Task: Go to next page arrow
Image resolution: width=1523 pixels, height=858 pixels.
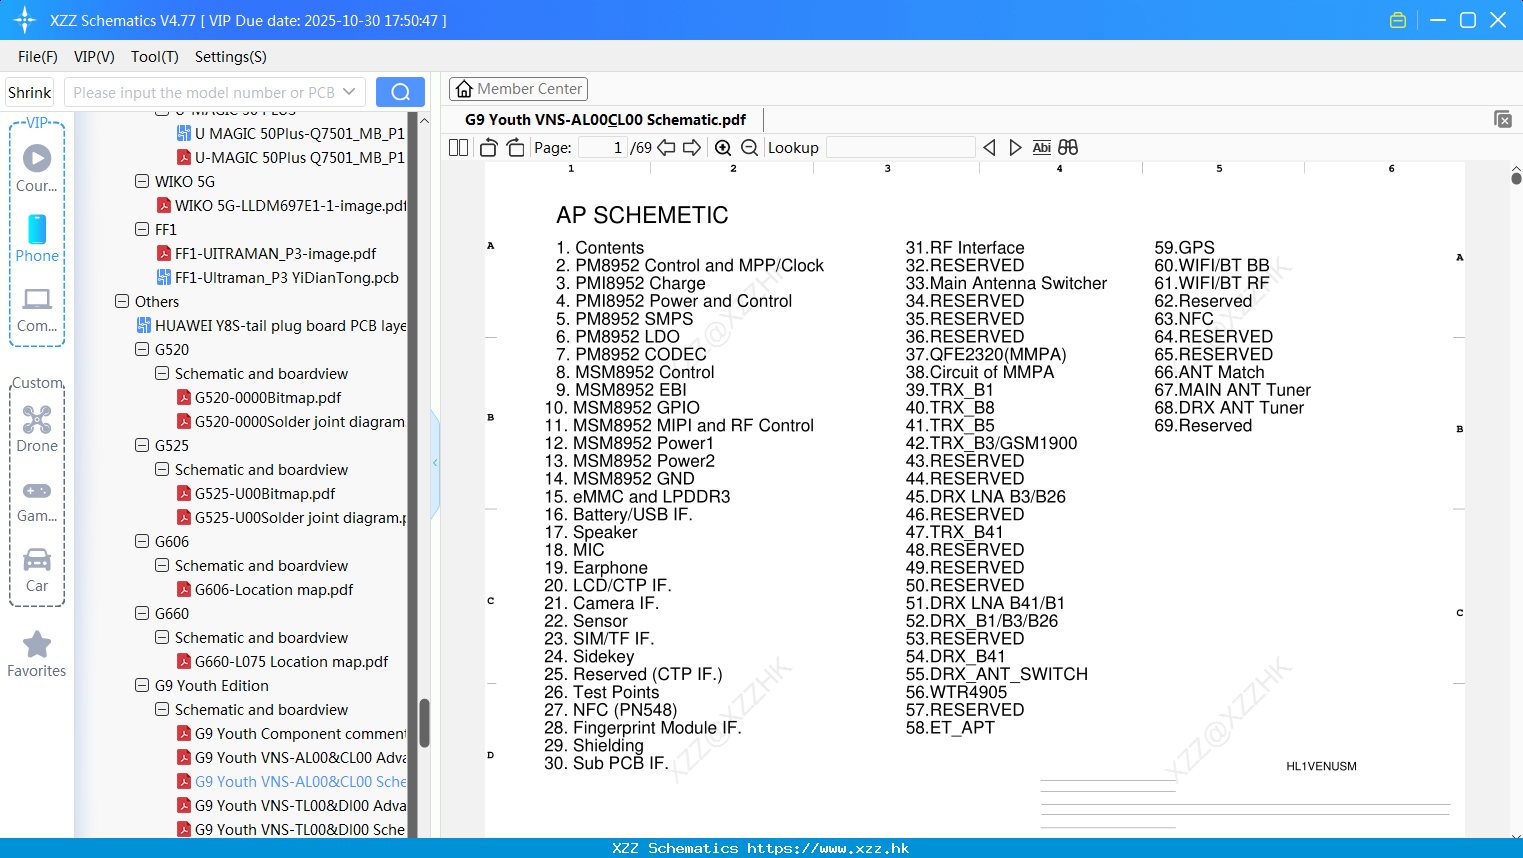Action: pyautogui.click(x=692, y=148)
